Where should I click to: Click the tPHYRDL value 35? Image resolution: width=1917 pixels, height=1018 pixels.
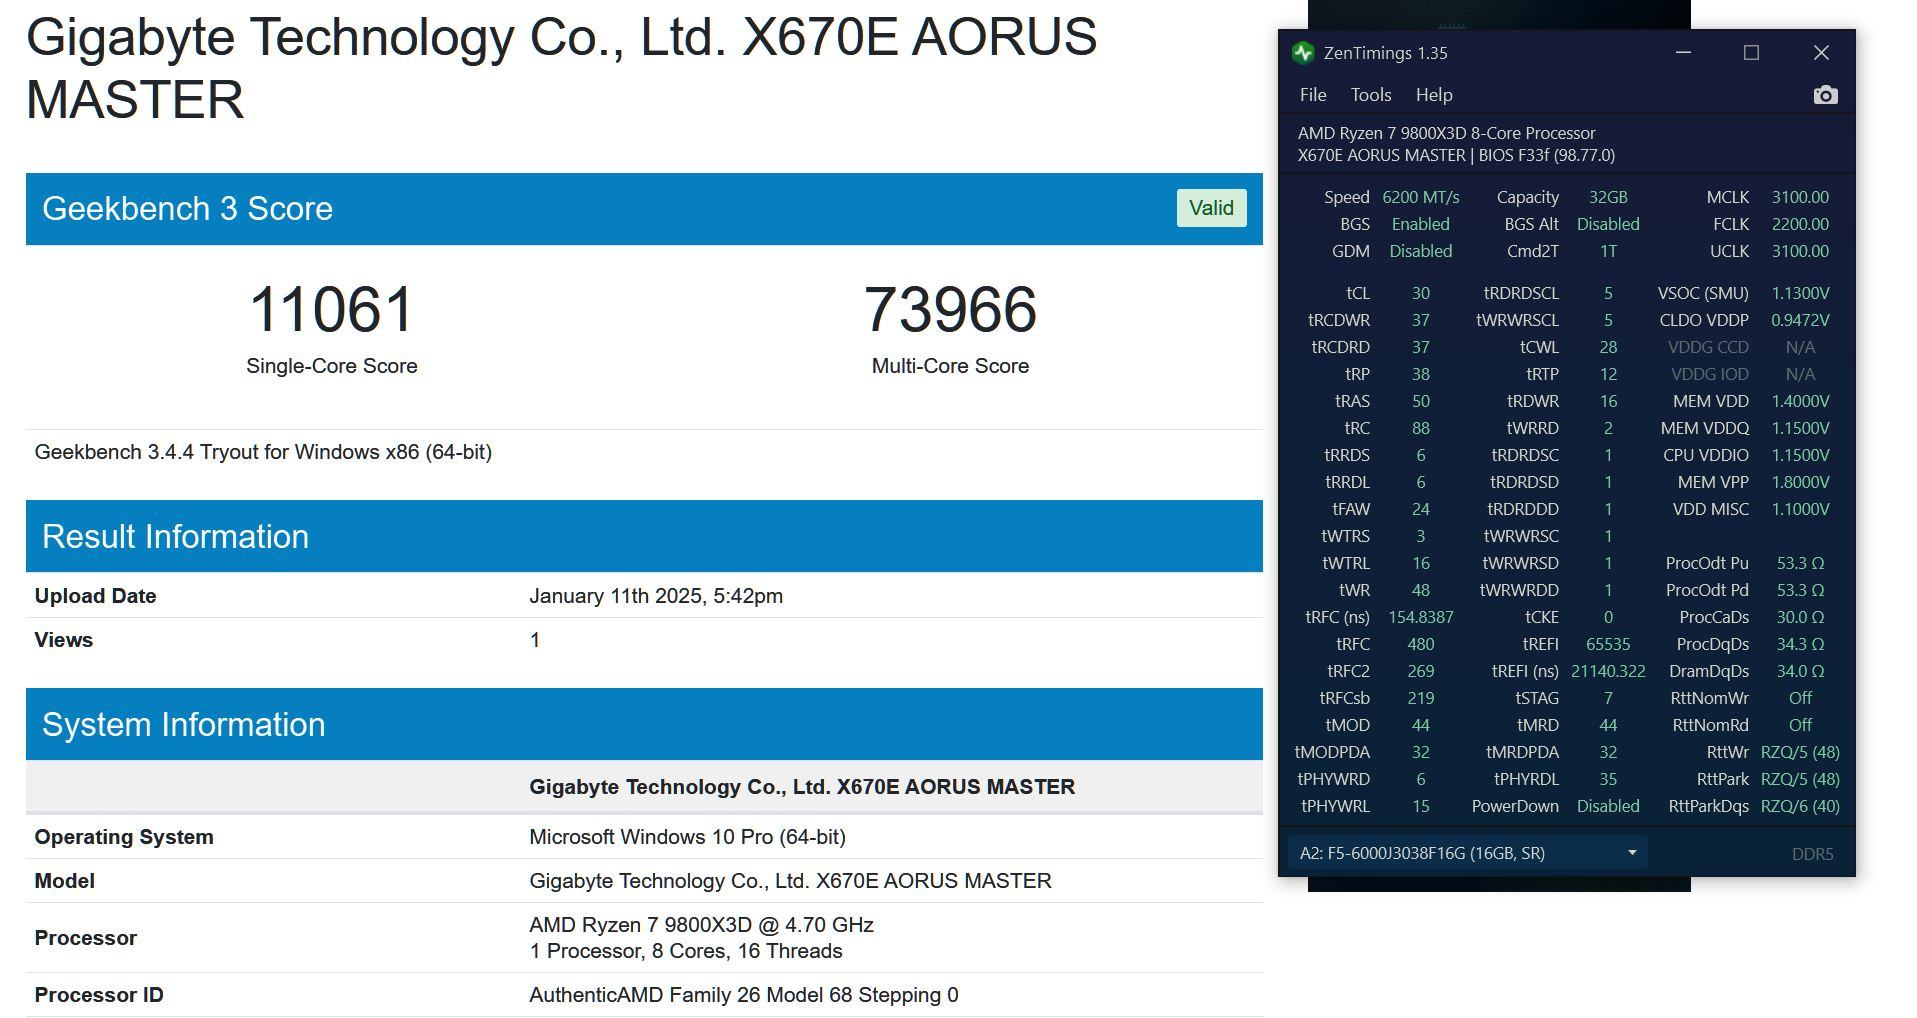(1608, 779)
